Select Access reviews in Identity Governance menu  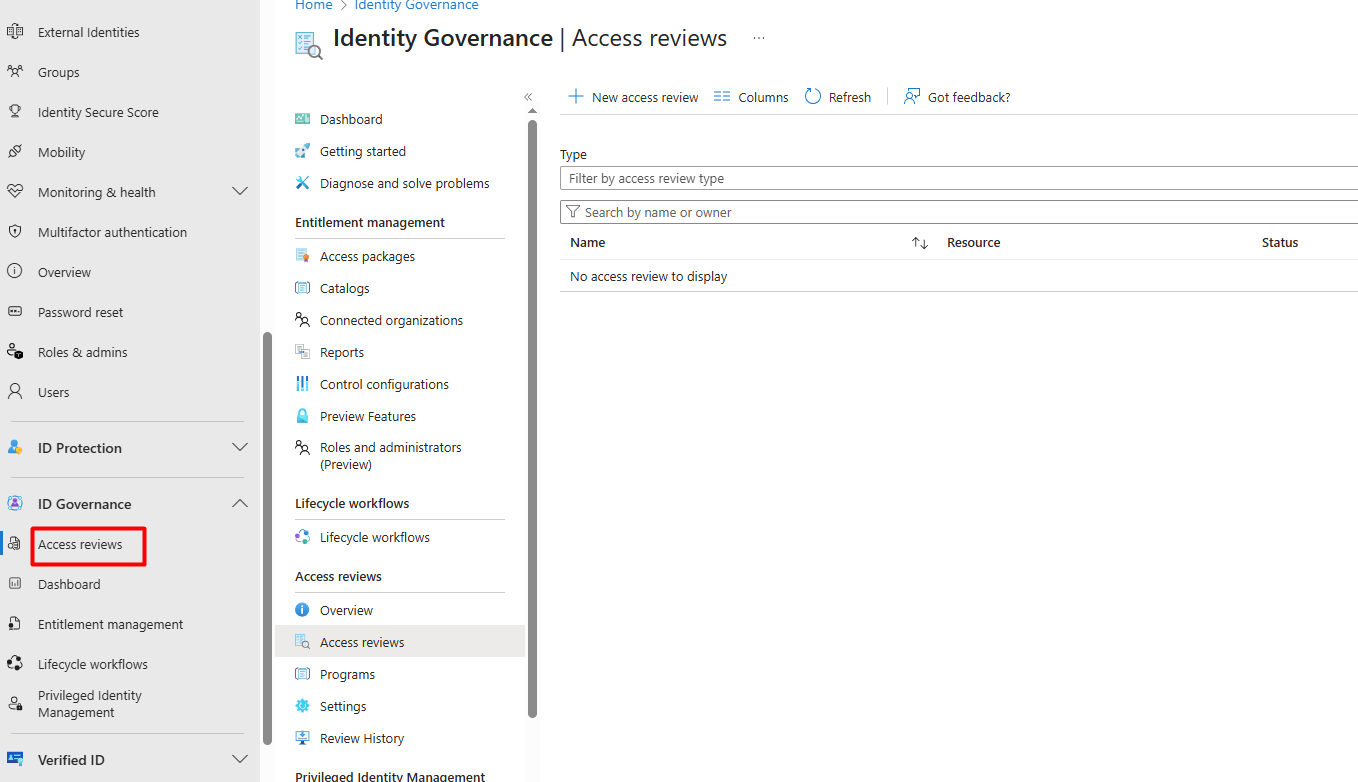[x=400, y=642]
